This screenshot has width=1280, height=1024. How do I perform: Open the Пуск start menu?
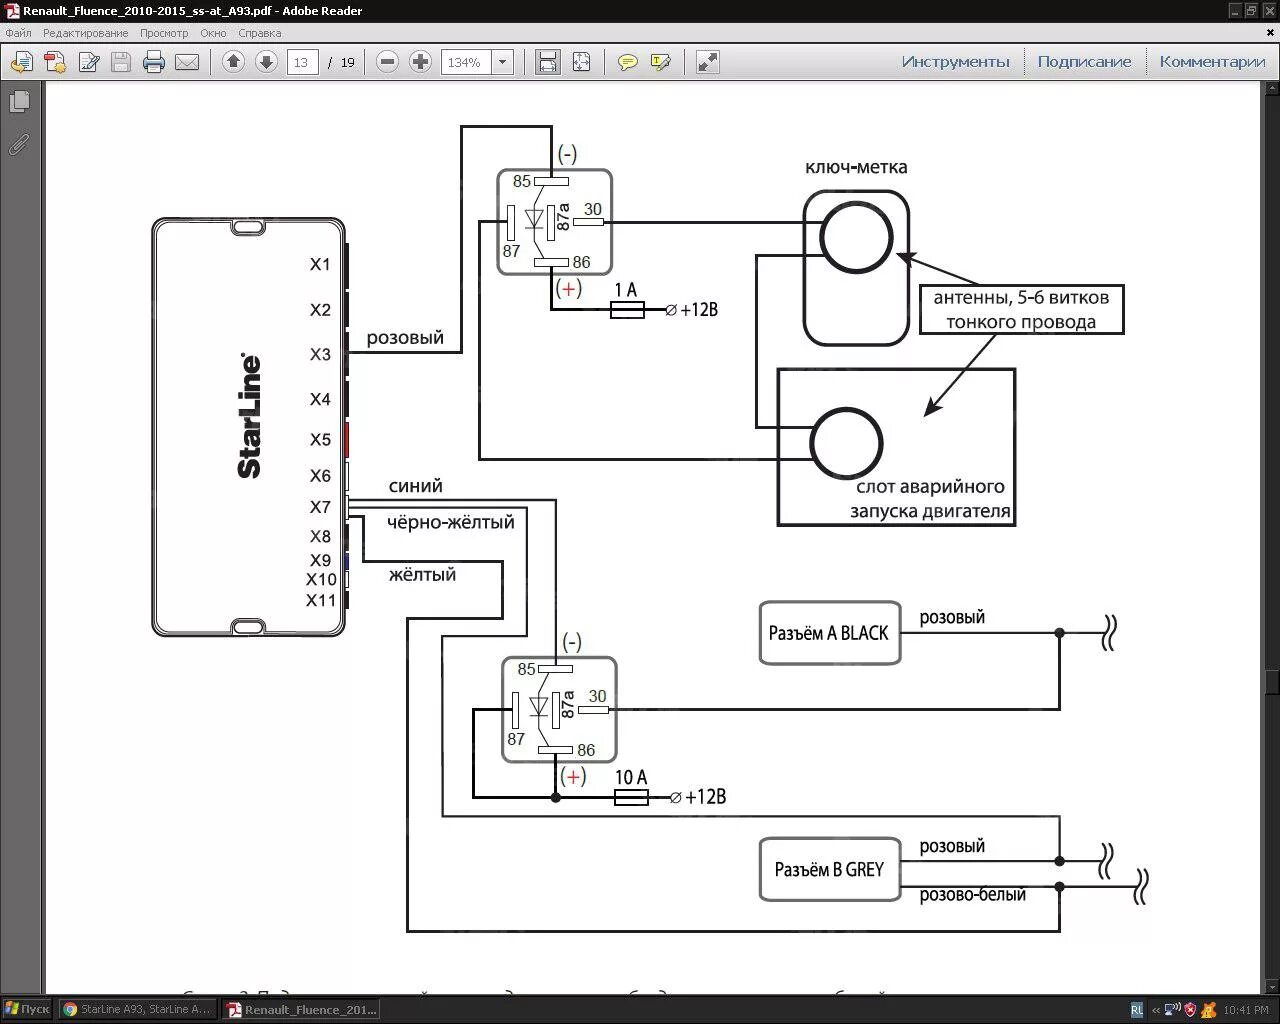(x=27, y=1009)
